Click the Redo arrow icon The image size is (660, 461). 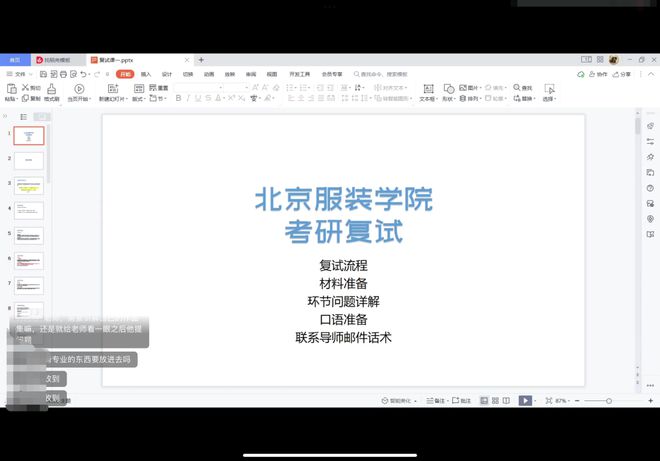click(97, 74)
